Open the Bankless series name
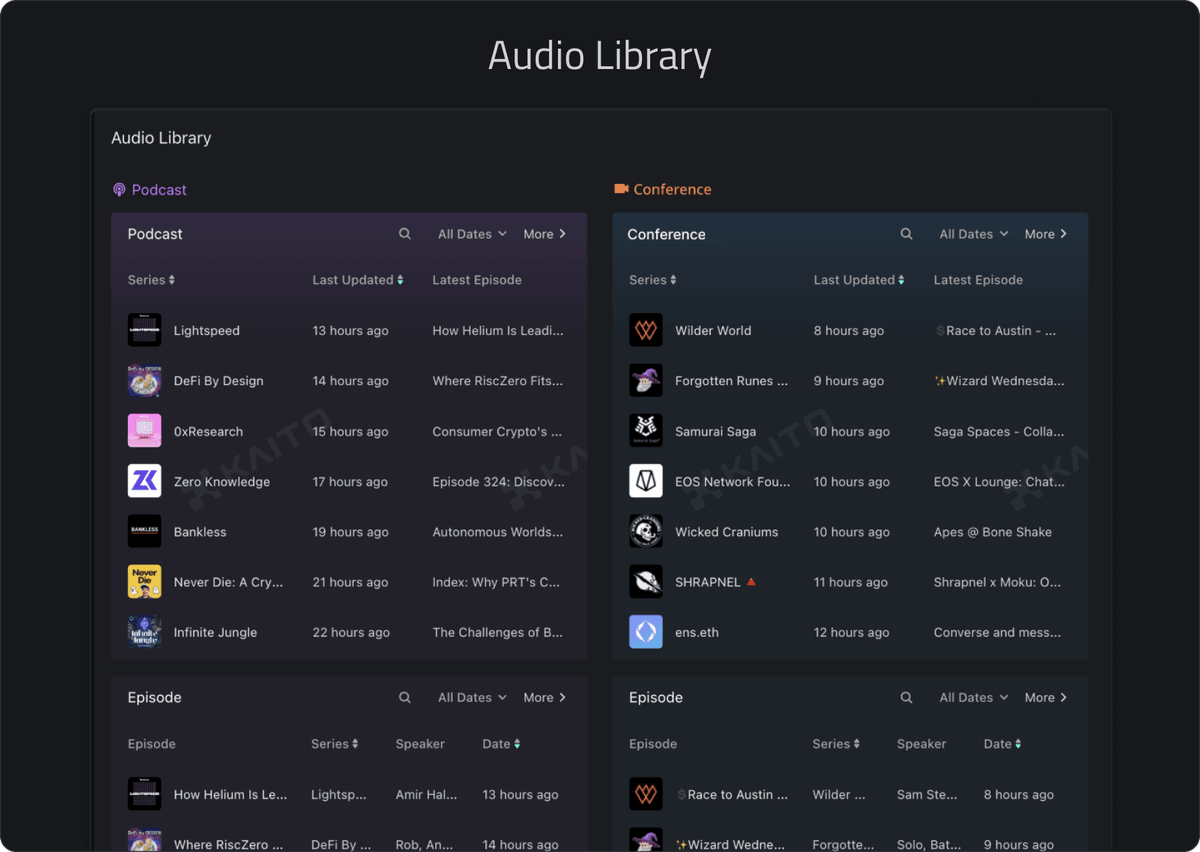 click(200, 532)
